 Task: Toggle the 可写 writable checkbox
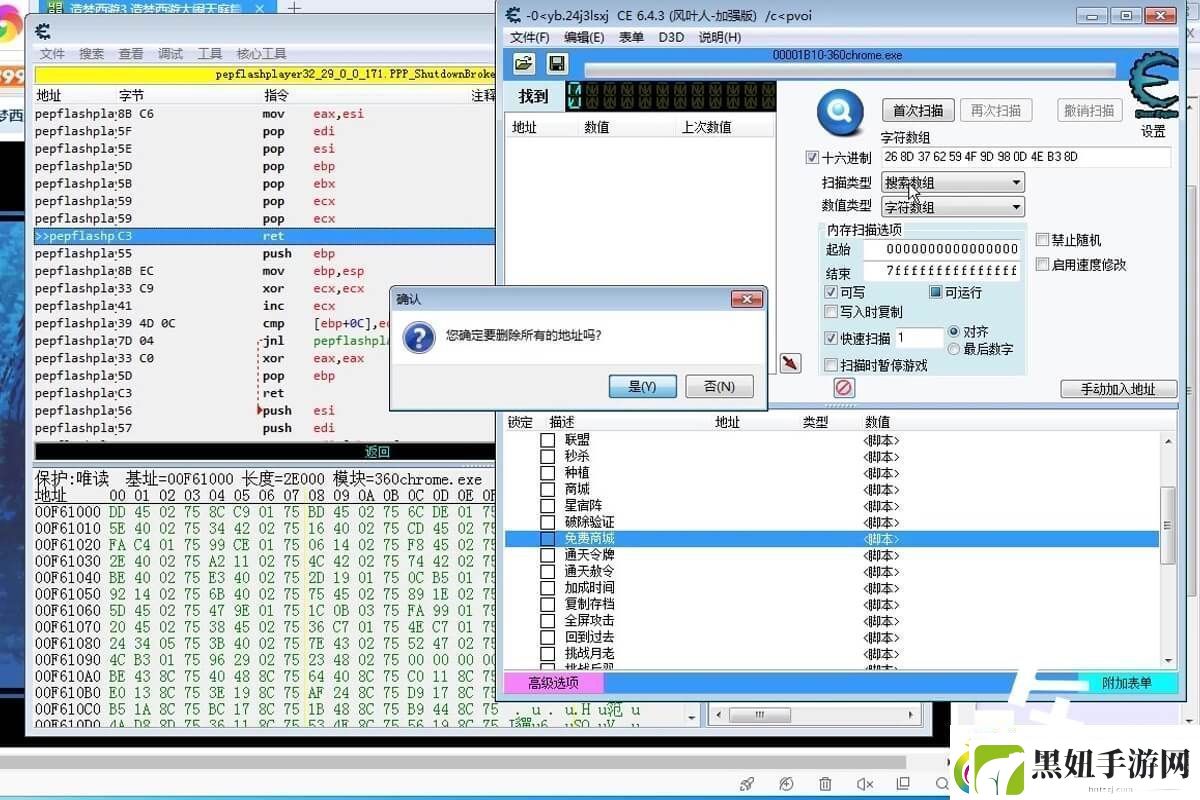click(x=831, y=292)
